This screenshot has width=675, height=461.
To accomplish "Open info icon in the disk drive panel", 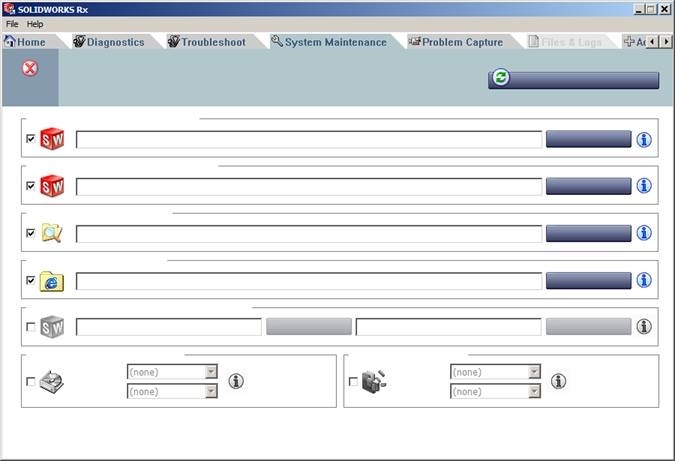I will pyautogui.click(x=236, y=381).
